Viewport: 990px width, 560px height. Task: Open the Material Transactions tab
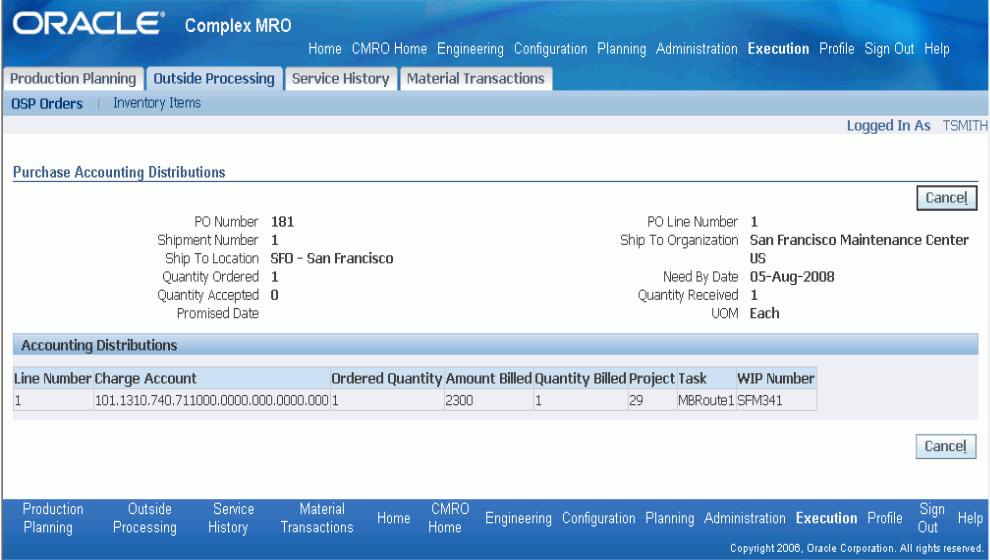click(475, 79)
